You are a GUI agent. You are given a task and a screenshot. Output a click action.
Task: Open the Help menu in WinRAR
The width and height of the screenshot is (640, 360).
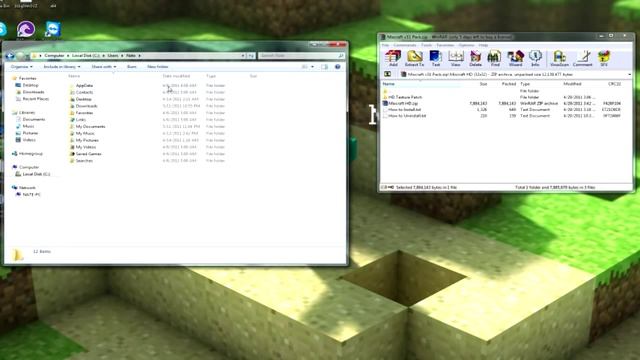coord(483,45)
